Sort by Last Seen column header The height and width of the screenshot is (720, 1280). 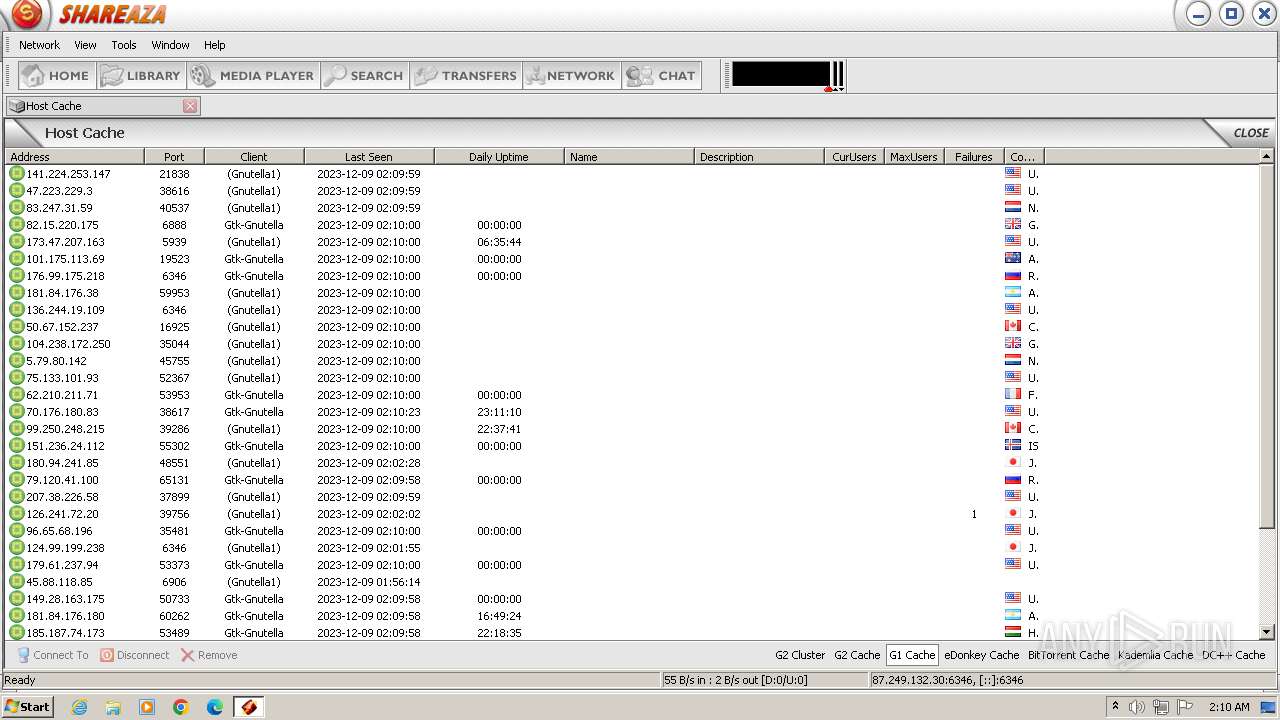pos(370,157)
